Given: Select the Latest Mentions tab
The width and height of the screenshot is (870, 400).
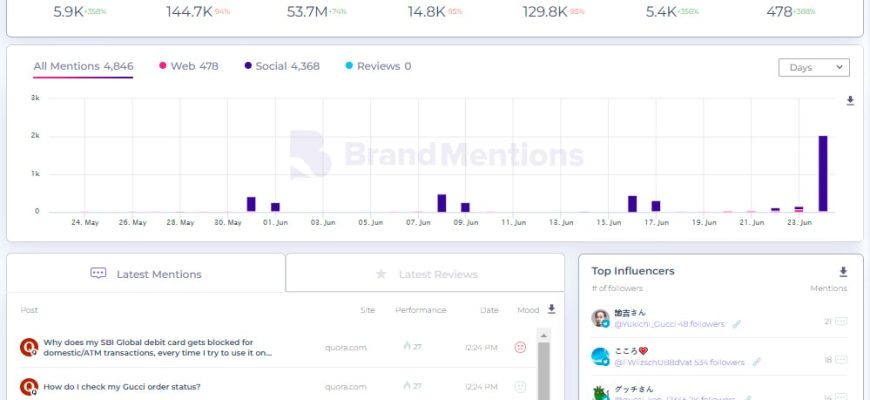Looking at the screenshot, I should tap(146, 274).
